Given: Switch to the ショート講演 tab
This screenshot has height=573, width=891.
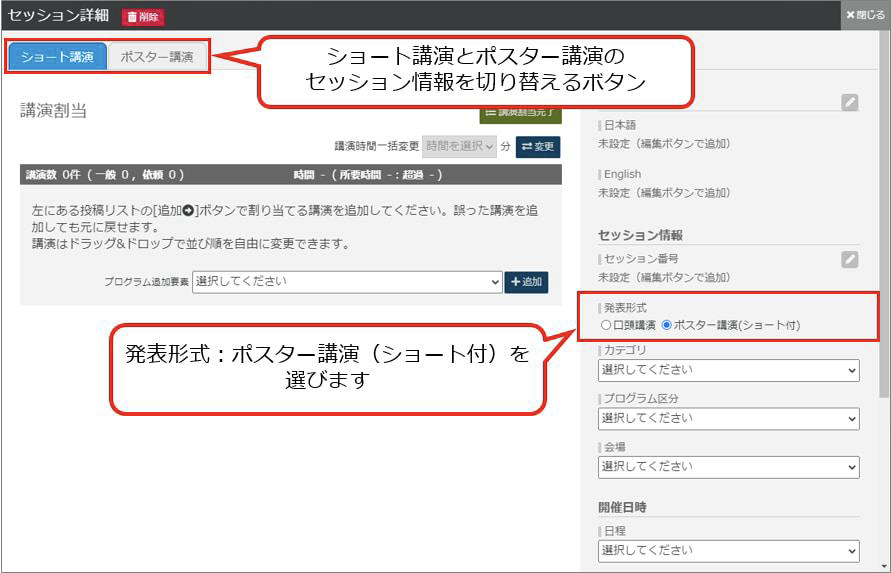Looking at the screenshot, I should 57,57.
